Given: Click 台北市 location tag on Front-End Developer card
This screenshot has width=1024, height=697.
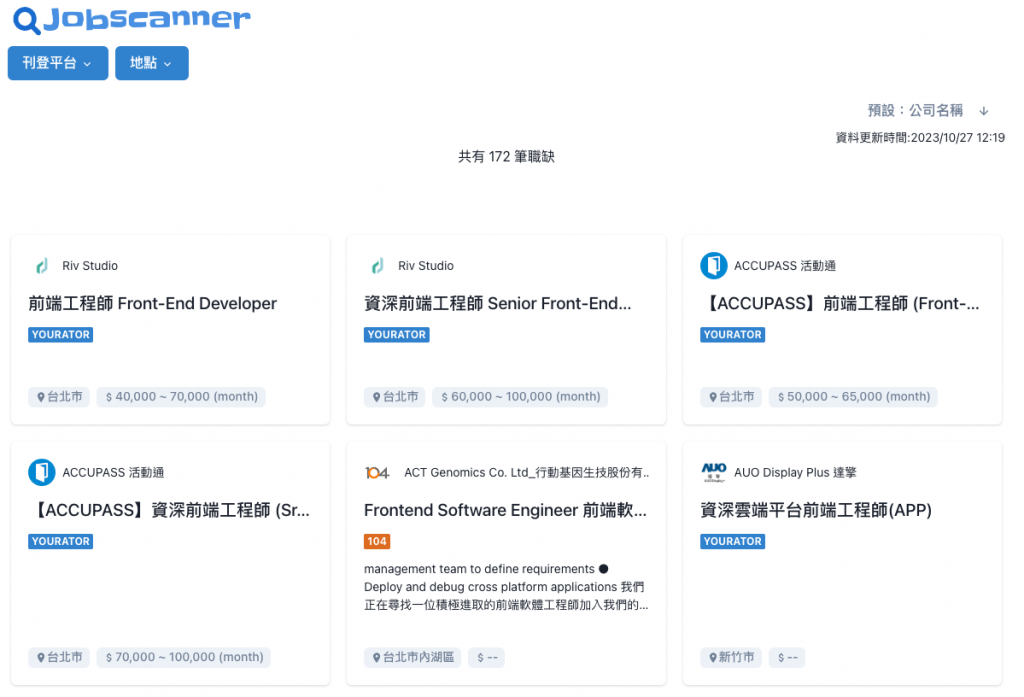Looking at the screenshot, I should (x=59, y=397).
